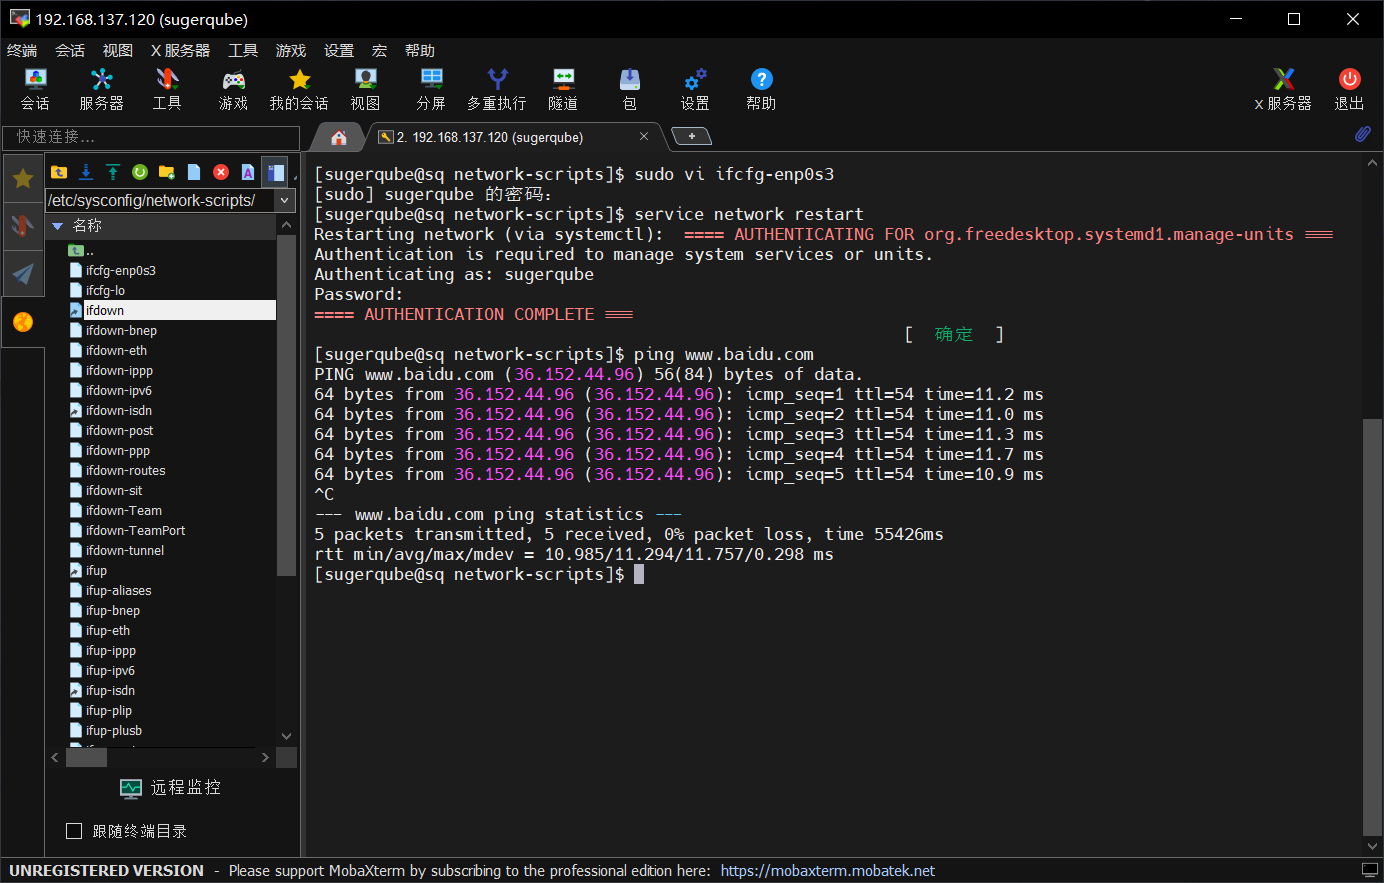
Task: Open the 服务器 (Servers) toolbar icon
Action: point(101,89)
